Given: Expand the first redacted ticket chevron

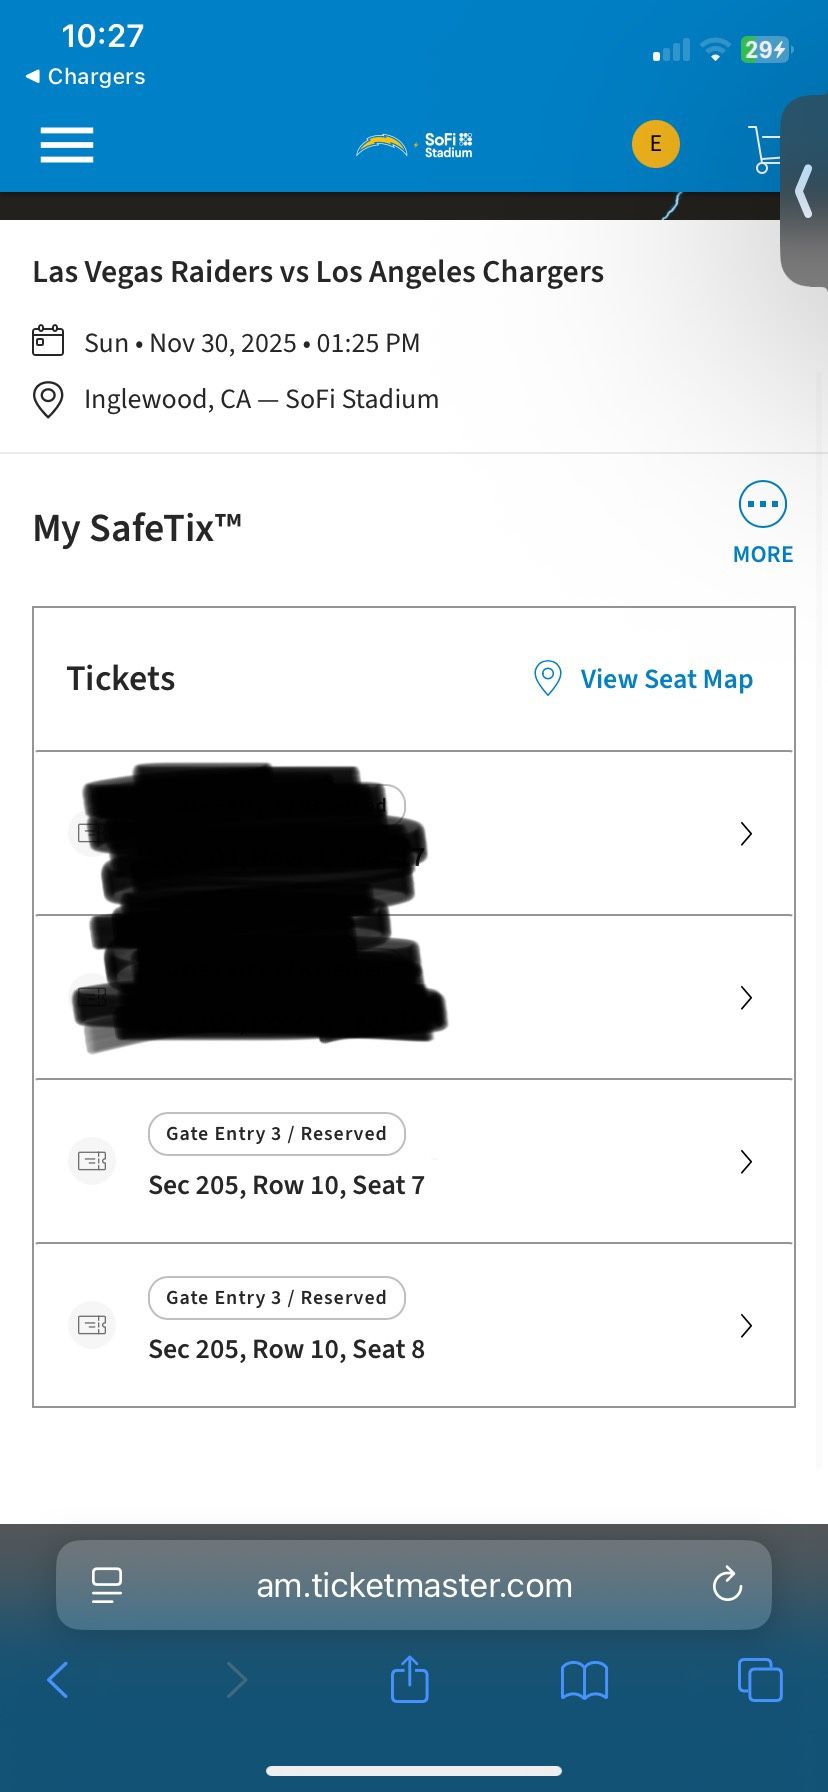Looking at the screenshot, I should pyautogui.click(x=746, y=834).
